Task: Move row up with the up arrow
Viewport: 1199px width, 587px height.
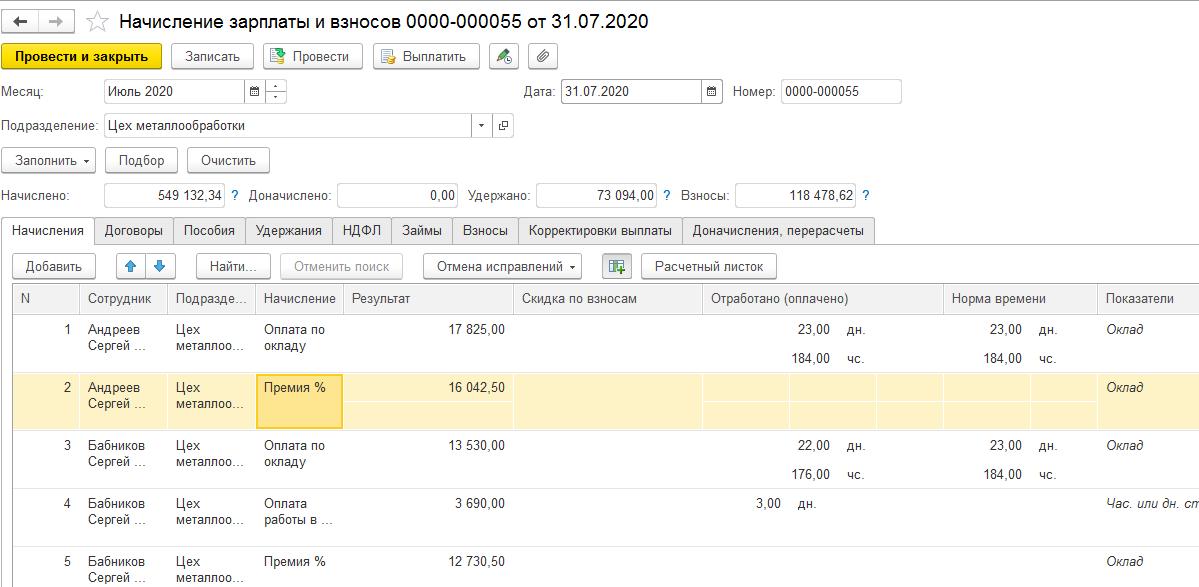Action: (x=131, y=266)
